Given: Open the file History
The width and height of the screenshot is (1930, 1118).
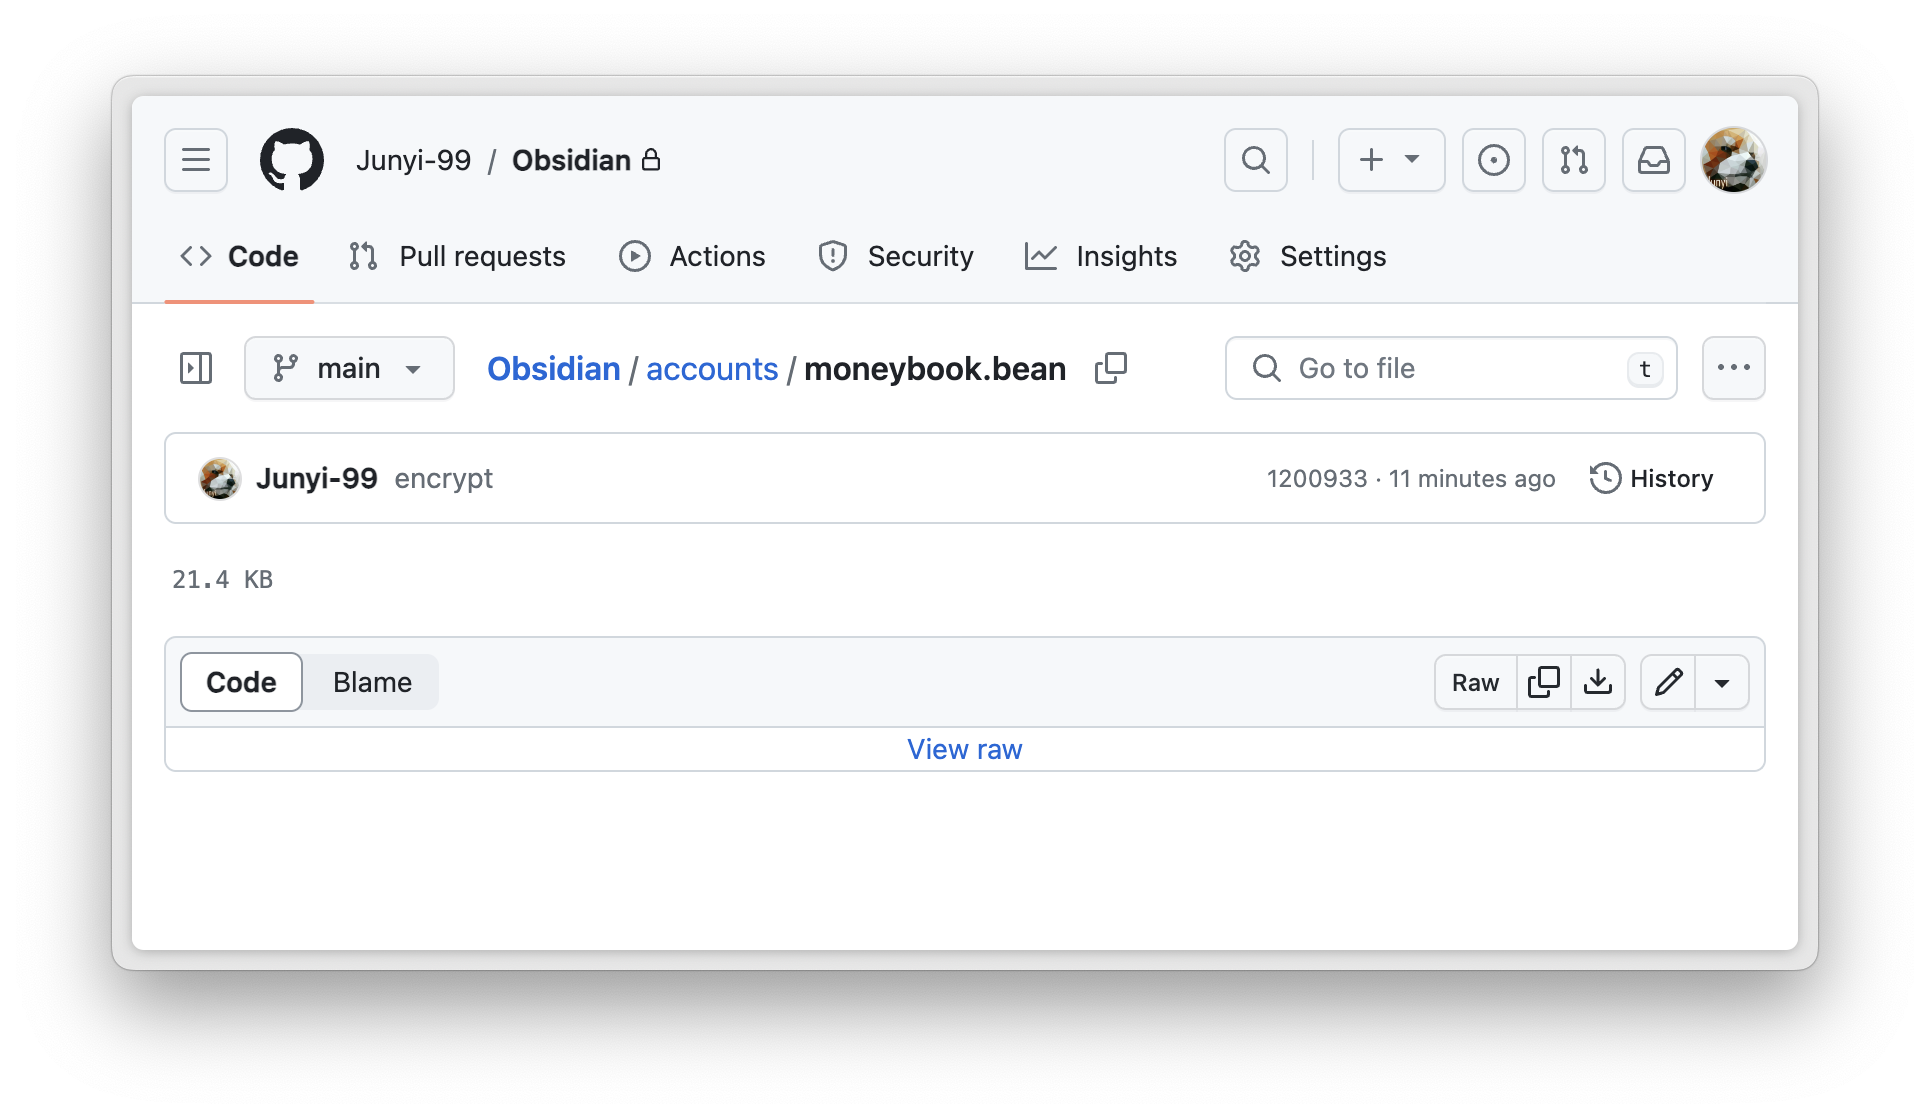Looking at the screenshot, I should (x=1652, y=478).
